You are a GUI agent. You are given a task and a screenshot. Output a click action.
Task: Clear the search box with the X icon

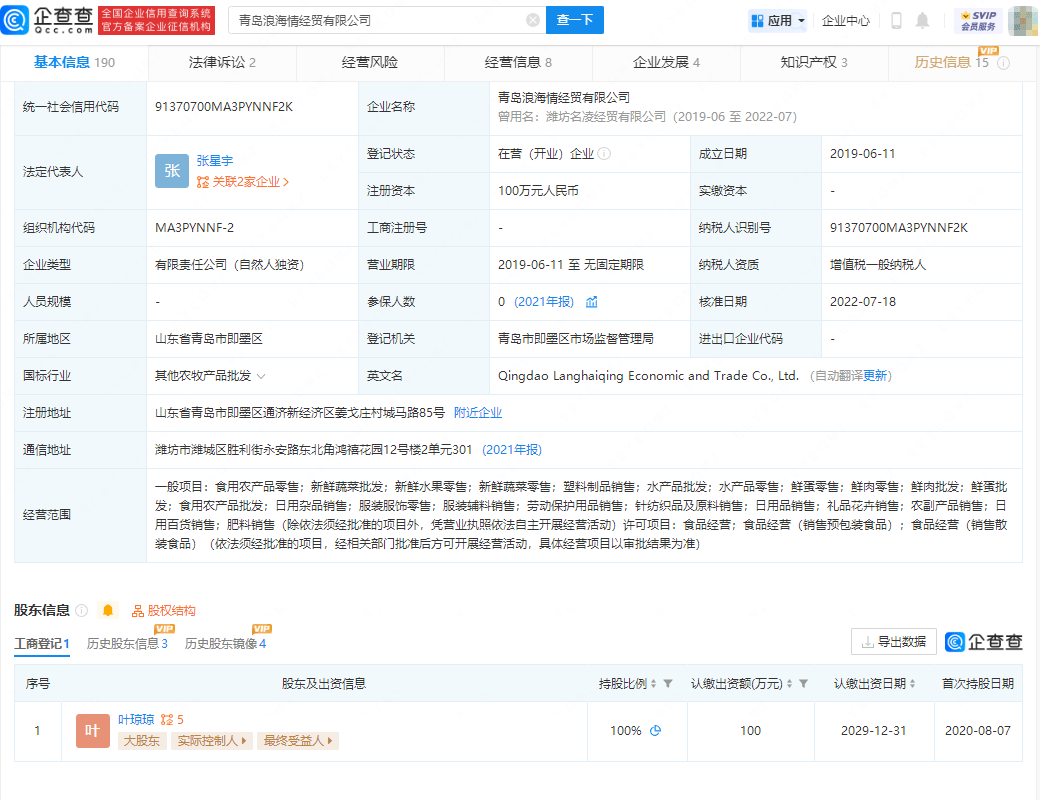point(533,20)
